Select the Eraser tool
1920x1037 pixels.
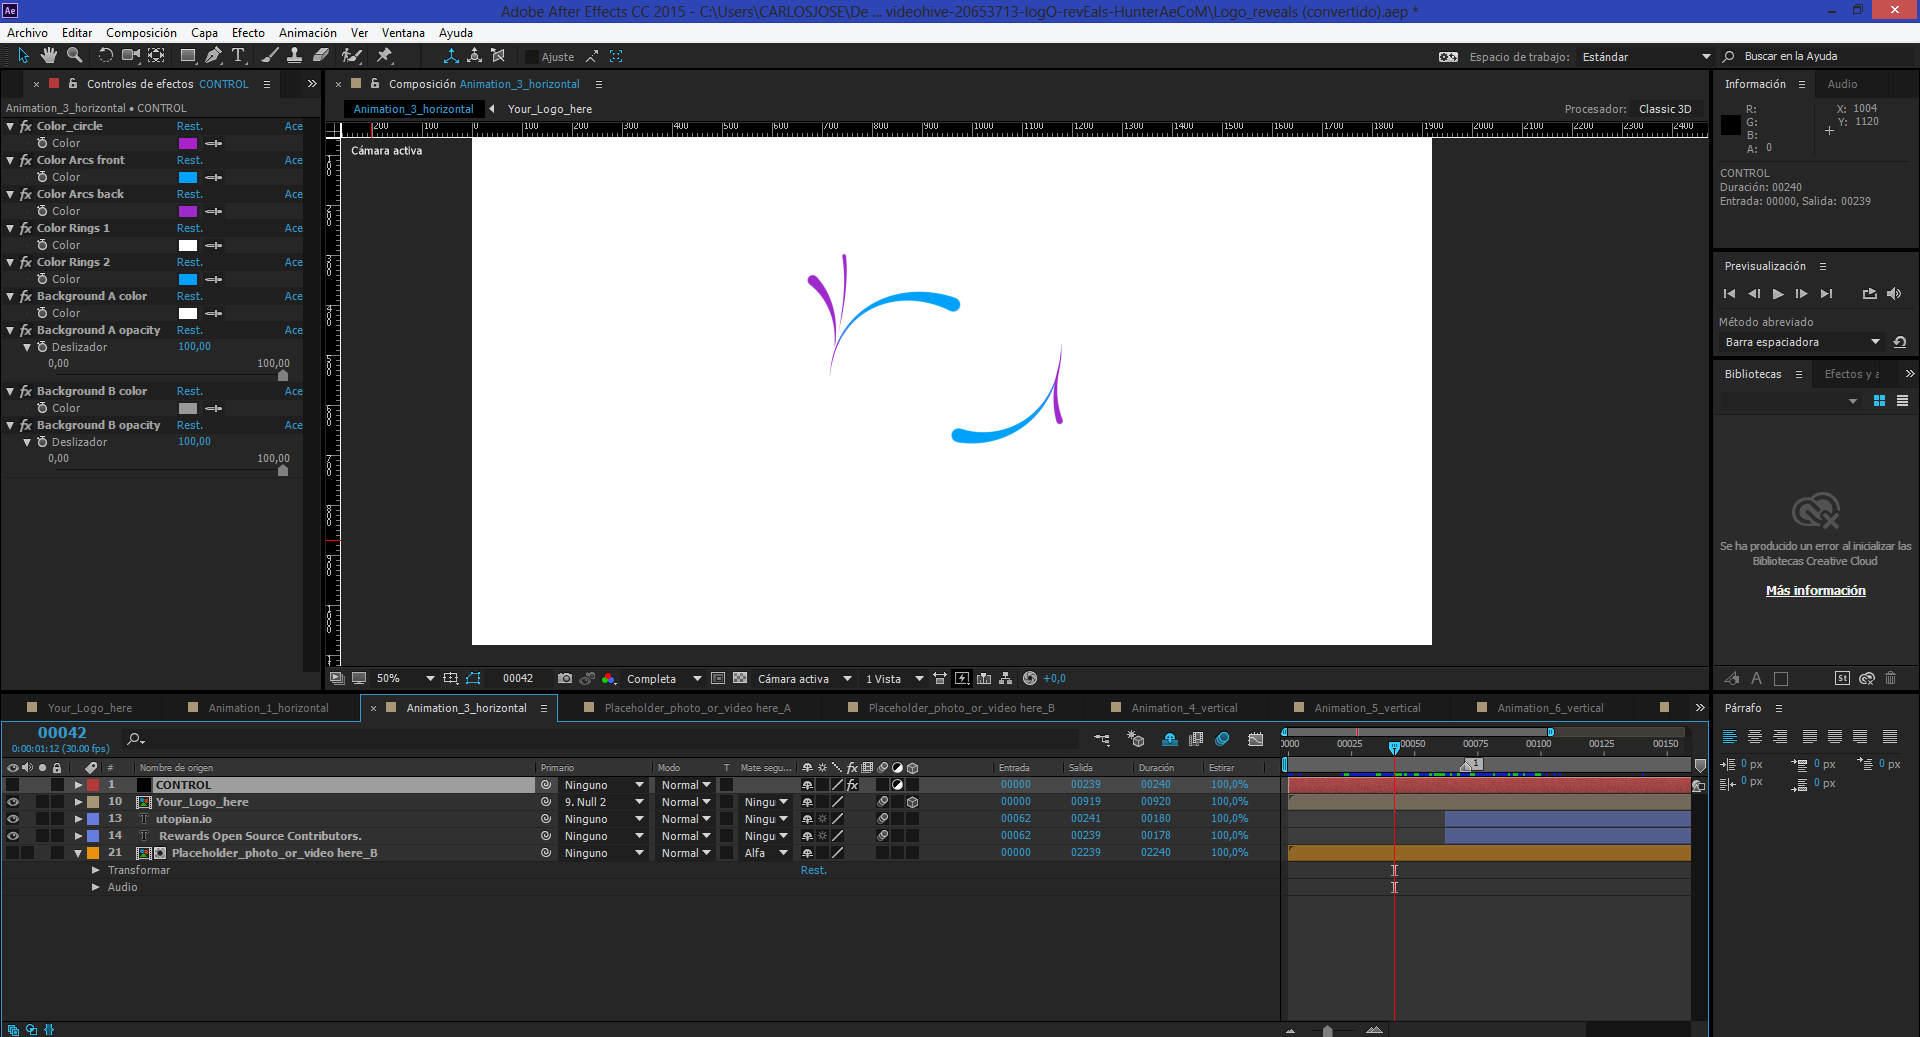click(321, 56)
